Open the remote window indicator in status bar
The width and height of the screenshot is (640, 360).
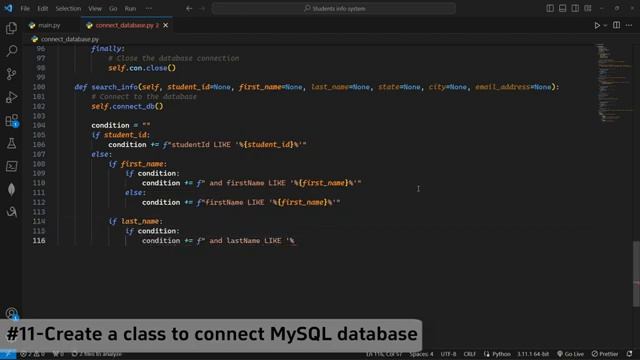pos(8,354)
